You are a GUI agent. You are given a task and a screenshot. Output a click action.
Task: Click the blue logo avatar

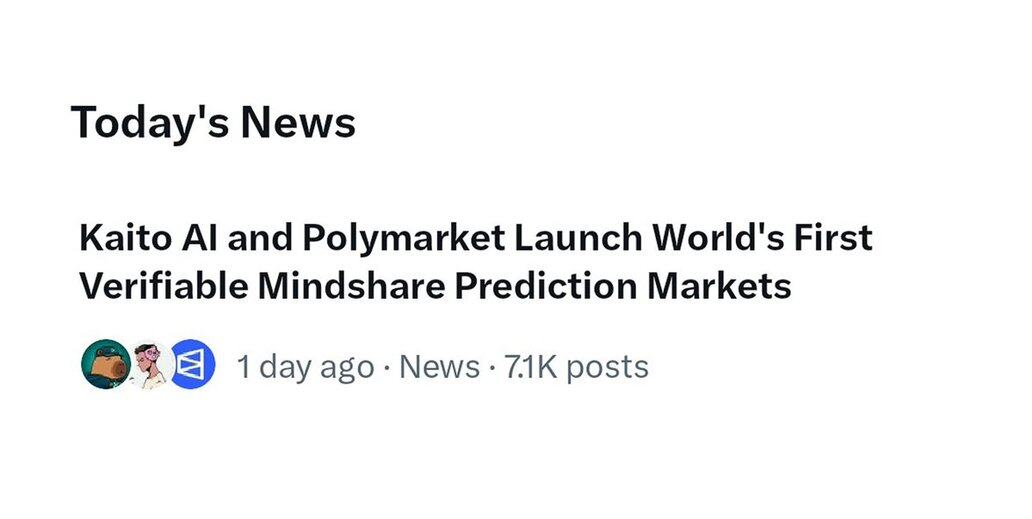click(193, 366)
